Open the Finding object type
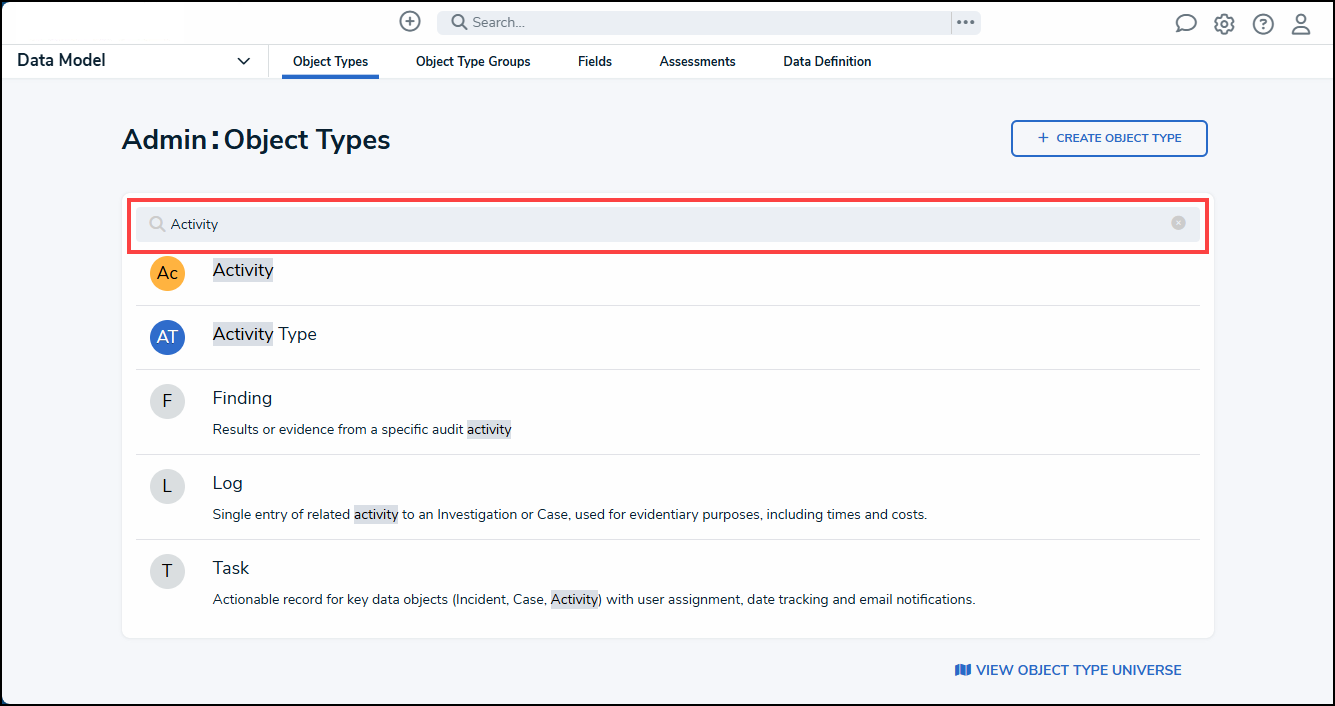The image size is (1335, 706). tap(242, 398)
